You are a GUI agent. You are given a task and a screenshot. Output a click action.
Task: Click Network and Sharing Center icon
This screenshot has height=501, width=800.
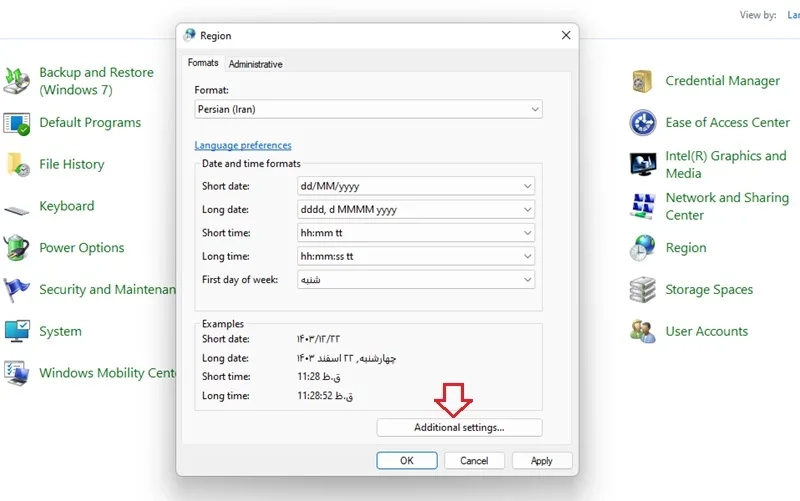click(x=643, y=206)
